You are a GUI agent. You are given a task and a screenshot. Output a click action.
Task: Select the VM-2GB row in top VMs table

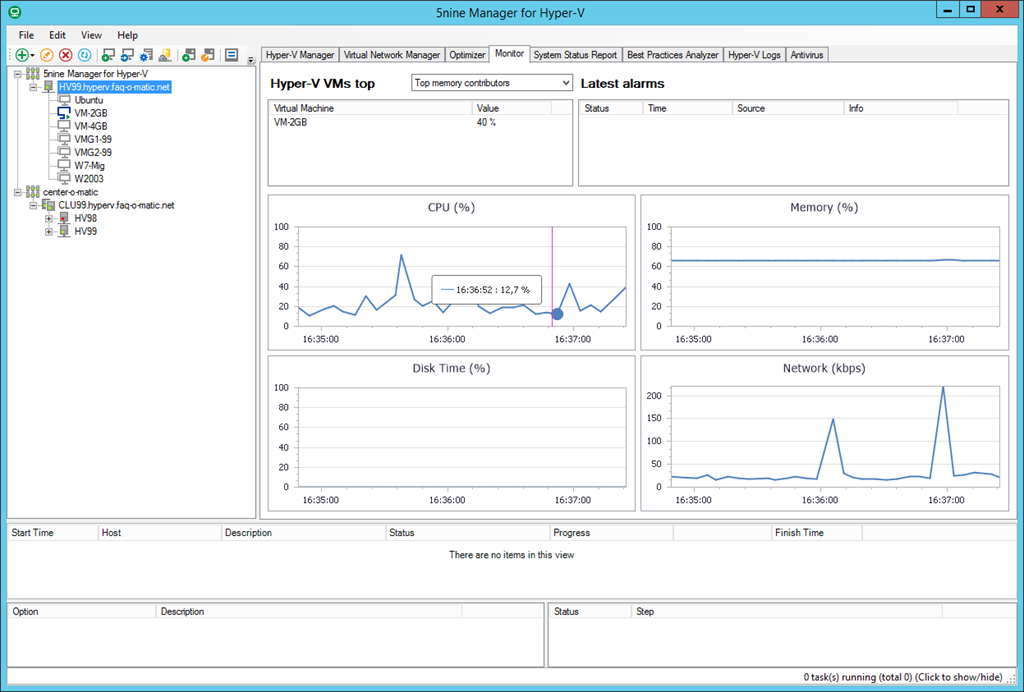point(419,122)
